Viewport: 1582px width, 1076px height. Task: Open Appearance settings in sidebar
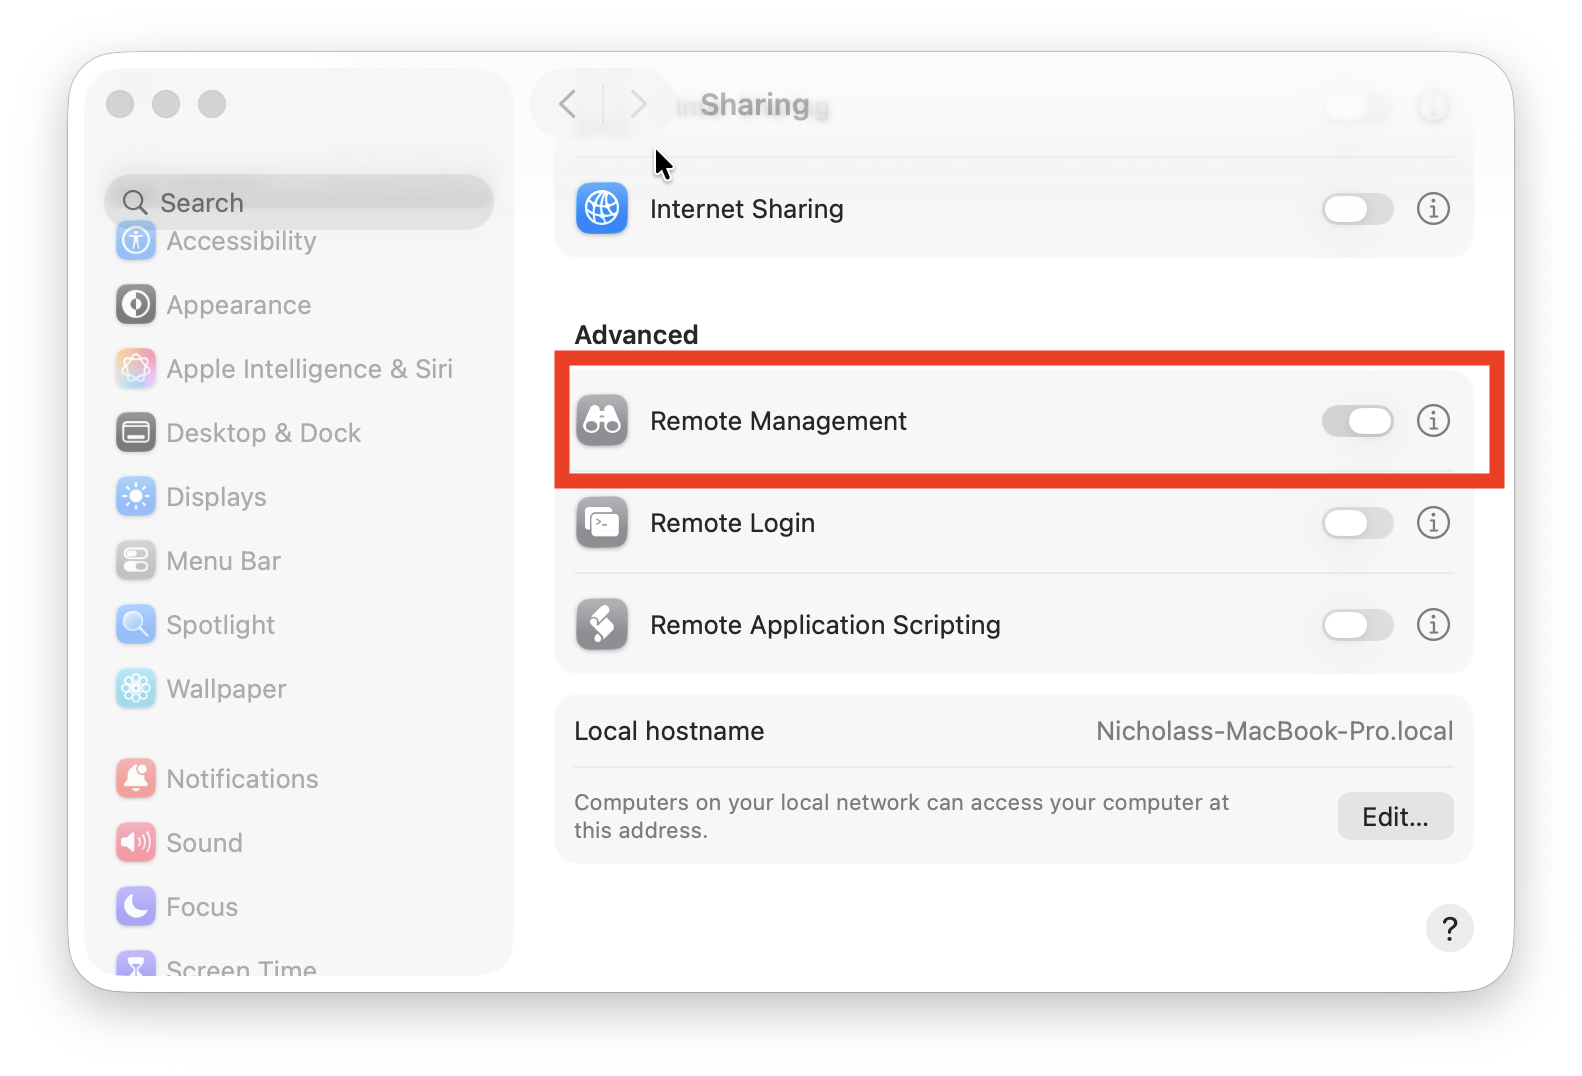(238, 305)
